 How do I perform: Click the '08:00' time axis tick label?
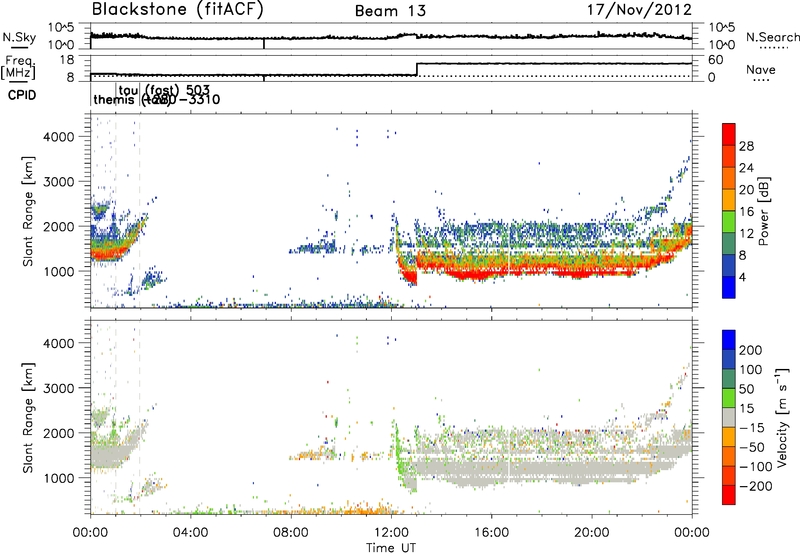point(291,533)
